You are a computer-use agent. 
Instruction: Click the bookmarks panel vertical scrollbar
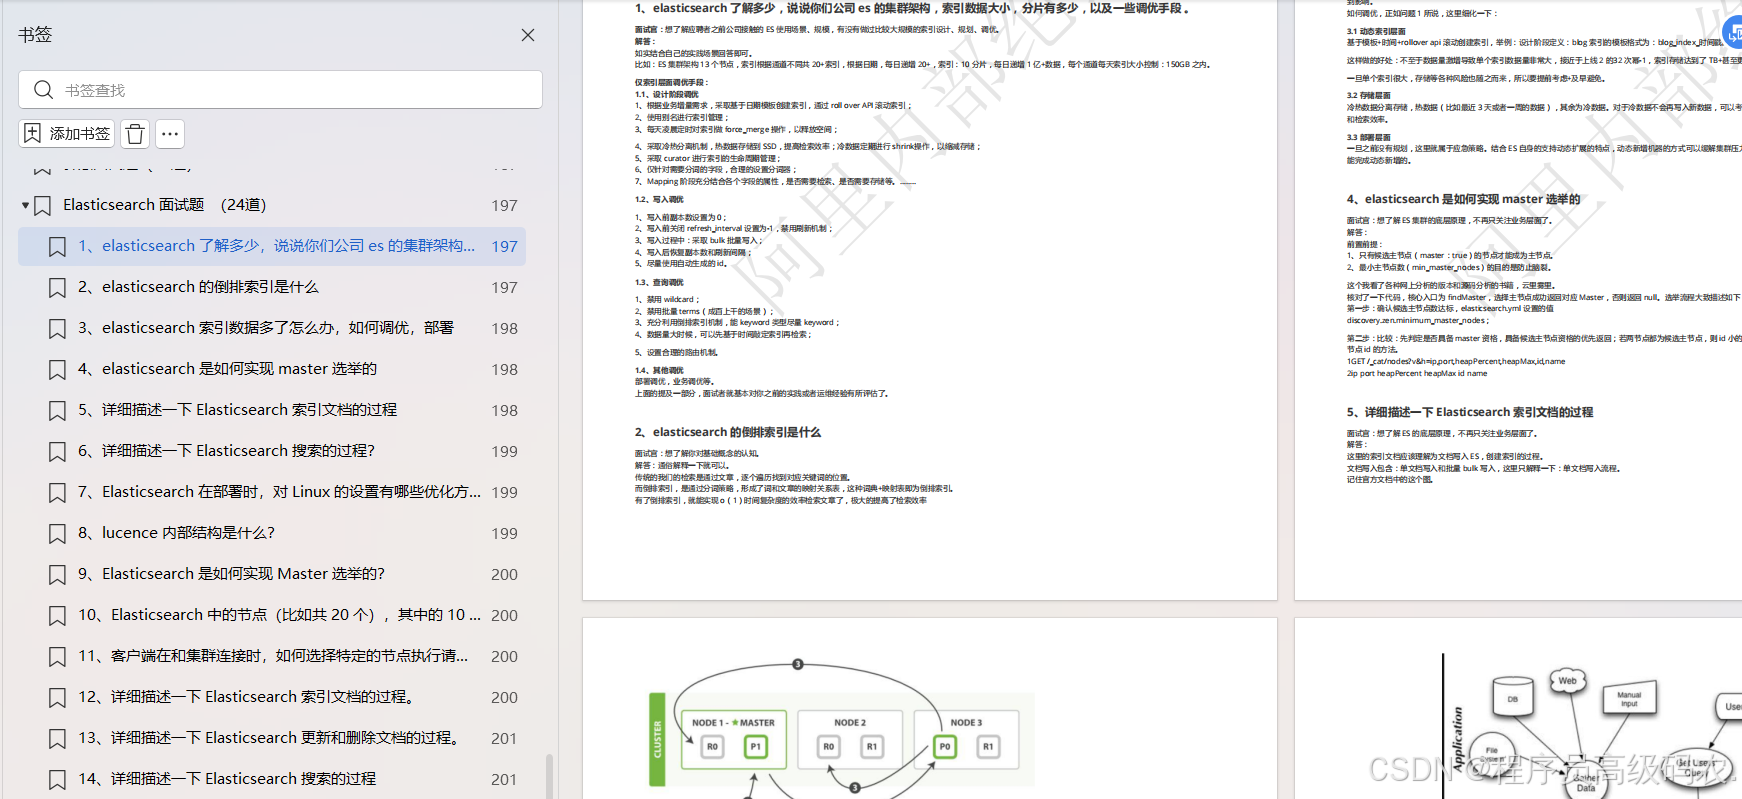coord(549,776)
